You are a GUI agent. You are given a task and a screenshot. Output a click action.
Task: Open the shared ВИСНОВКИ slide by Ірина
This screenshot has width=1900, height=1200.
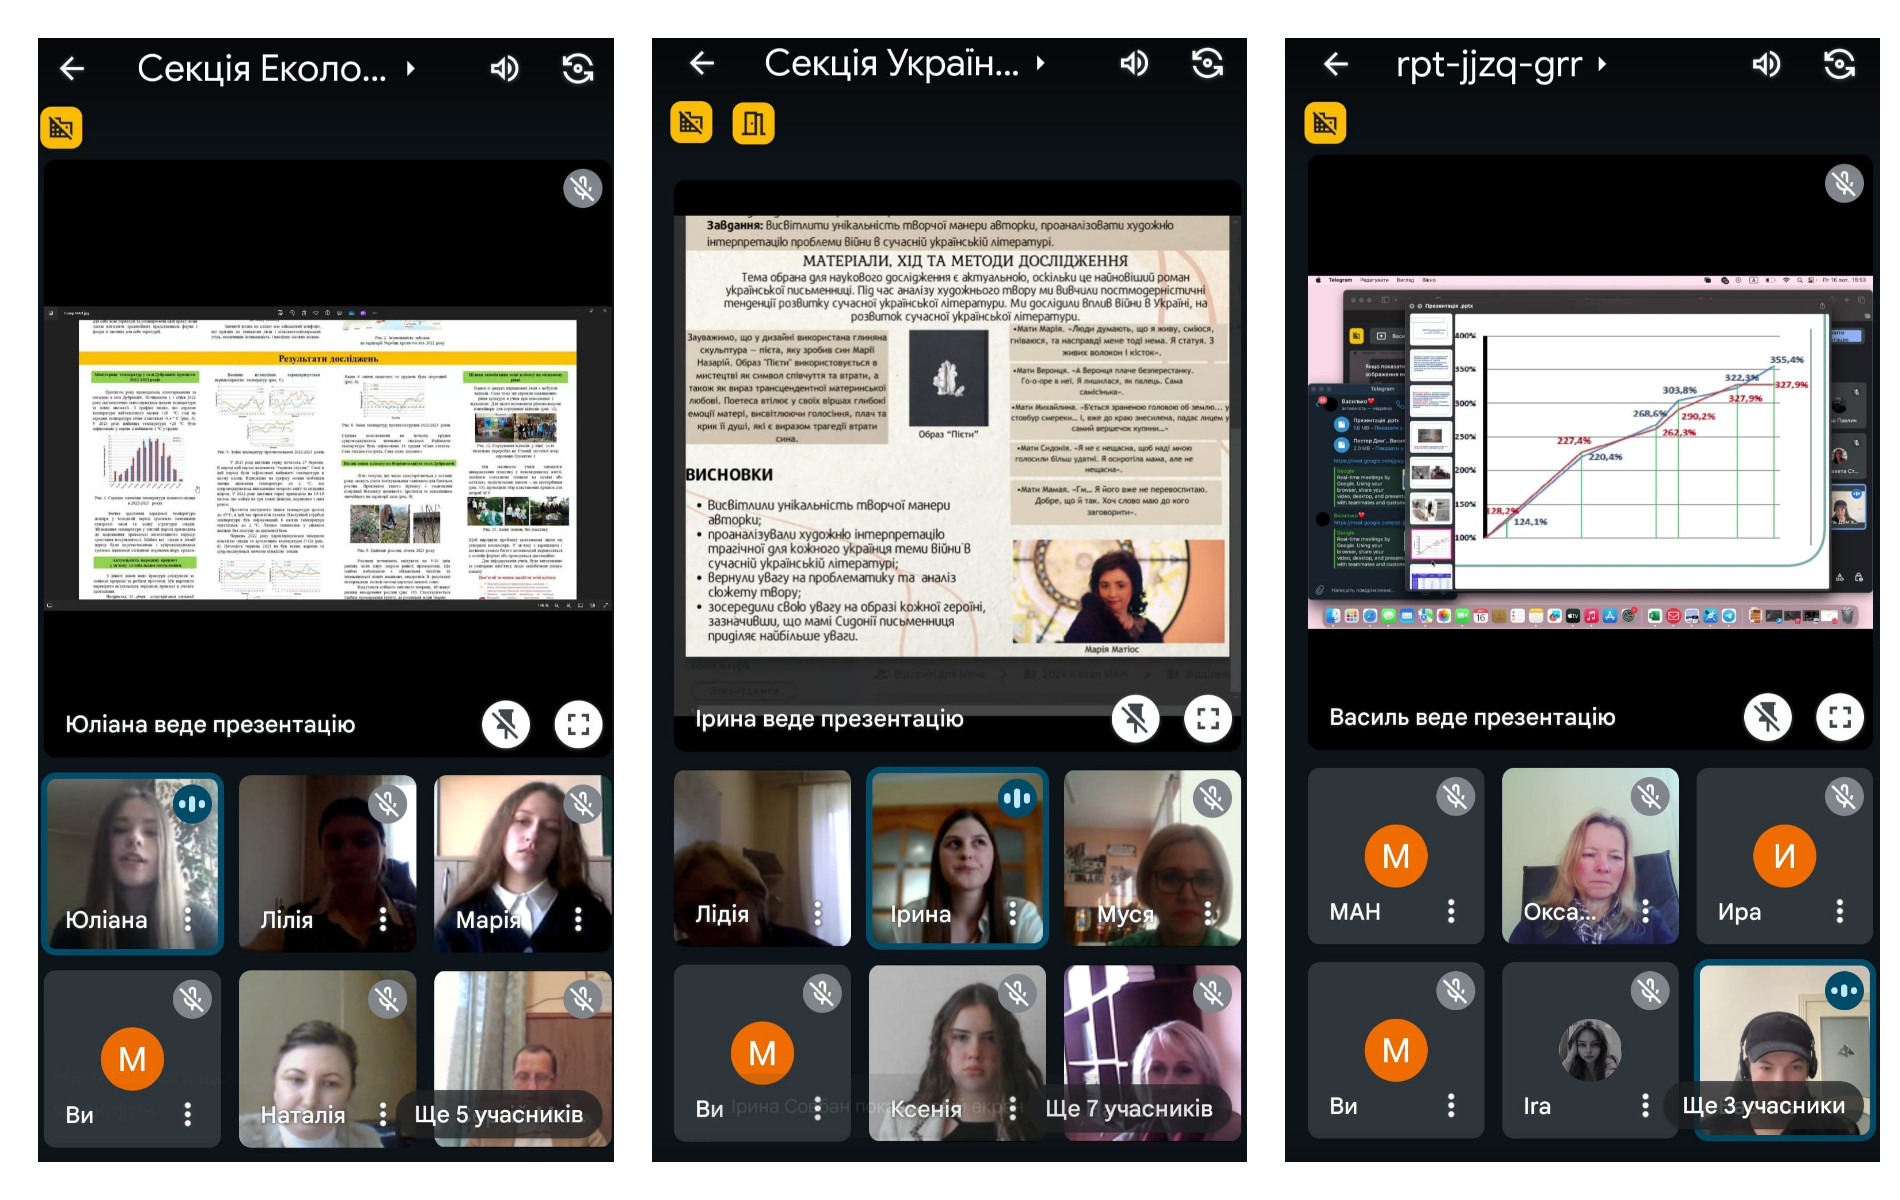click(958, 436)
